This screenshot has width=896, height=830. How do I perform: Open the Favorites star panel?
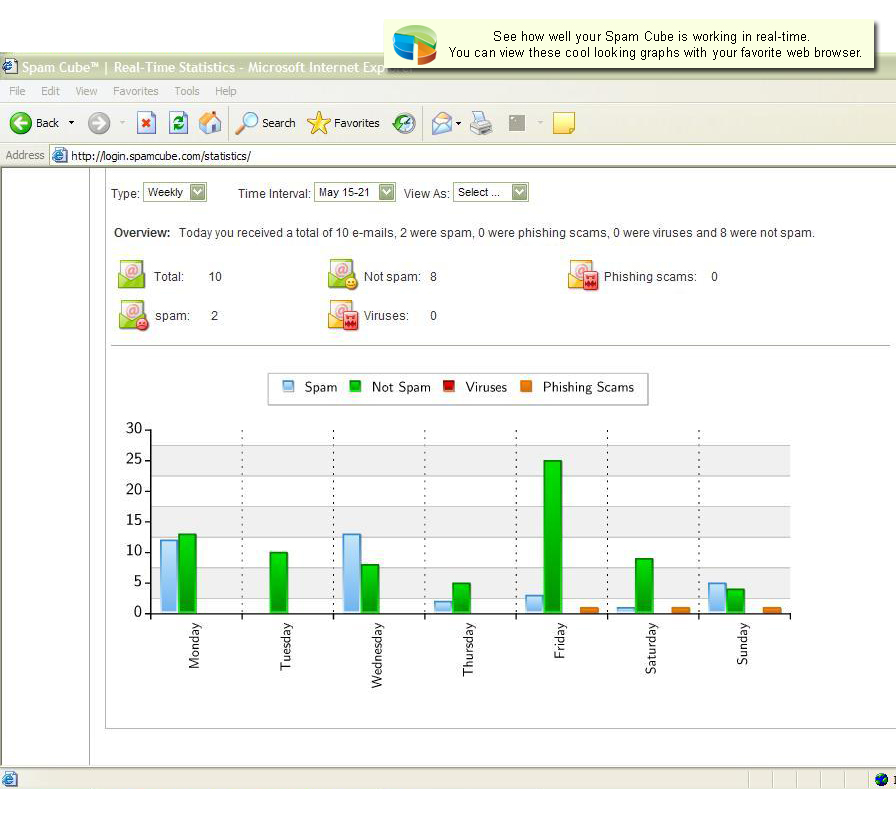pyautogui.click(x=322, y=122)
